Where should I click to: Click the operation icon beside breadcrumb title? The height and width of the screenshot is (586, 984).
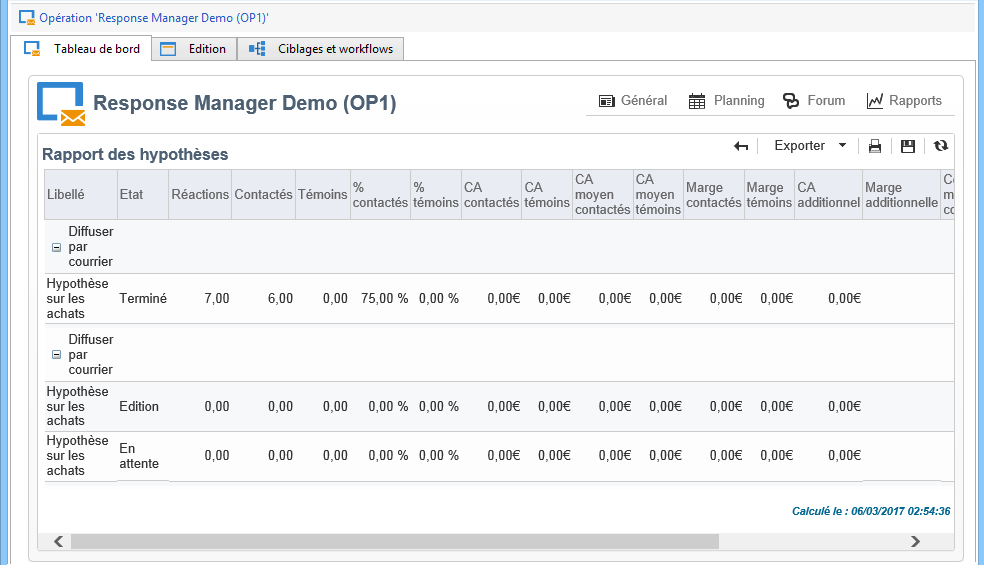pyautogui.click(x=26, y=18)
